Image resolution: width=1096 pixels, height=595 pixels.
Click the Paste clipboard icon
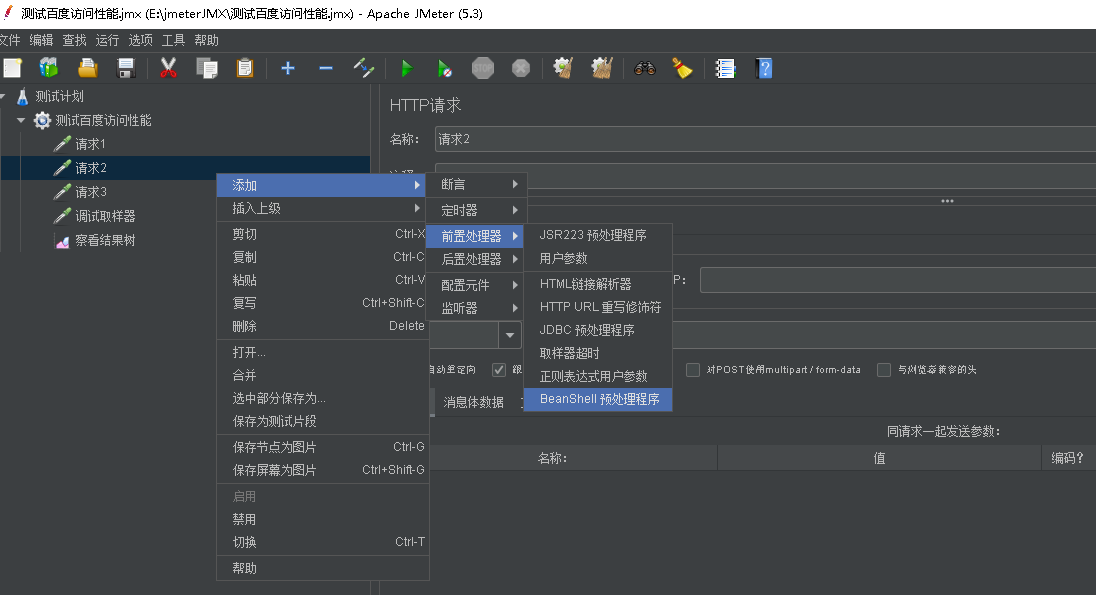tap(245, 68)
